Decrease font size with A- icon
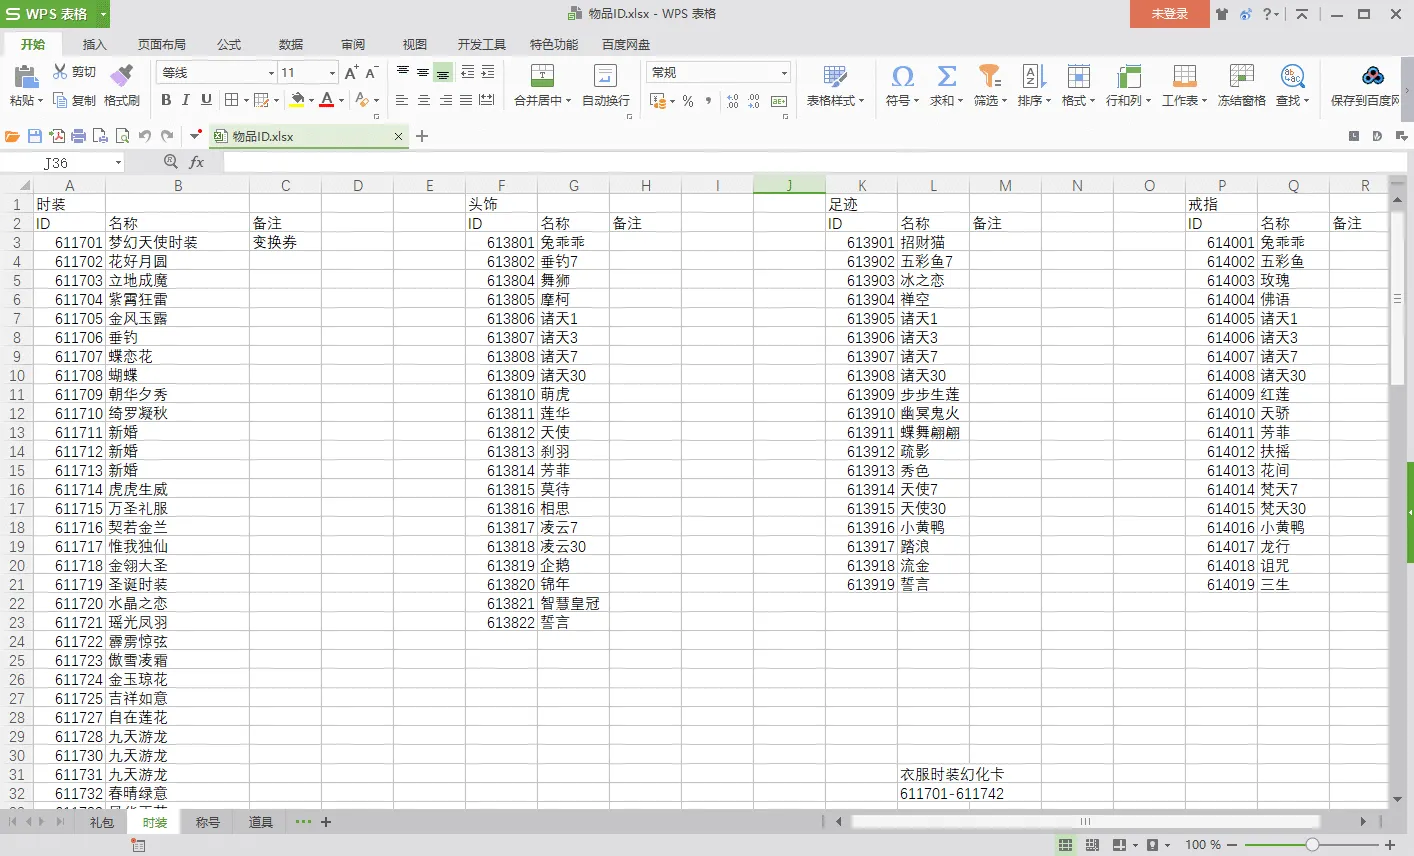 [x=371, y=73]
